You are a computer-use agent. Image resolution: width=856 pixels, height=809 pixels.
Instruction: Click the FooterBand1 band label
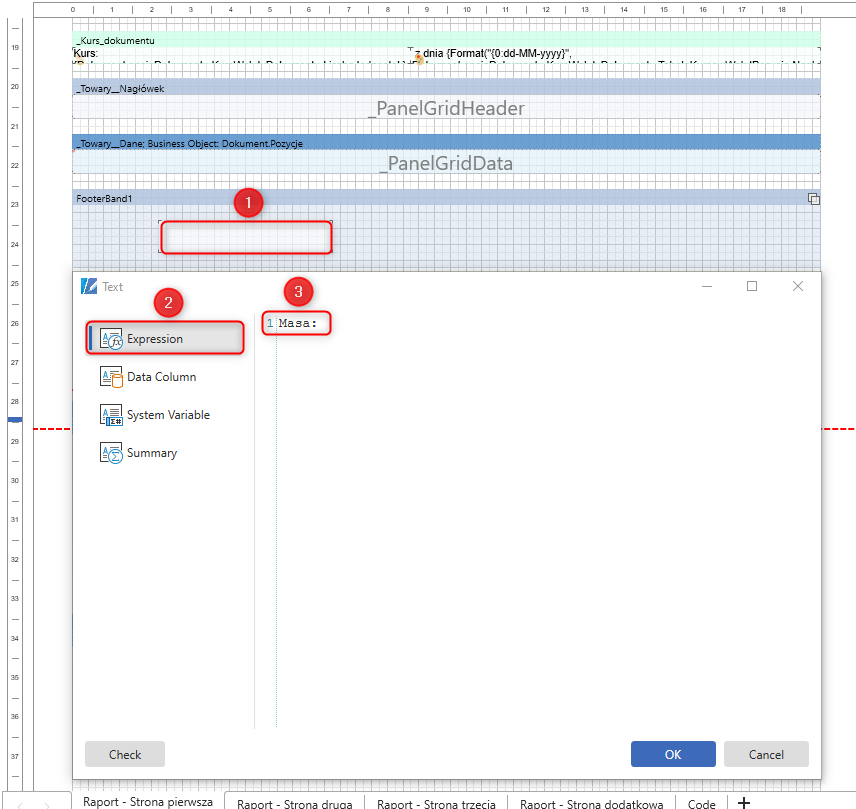tap(104, 199)
